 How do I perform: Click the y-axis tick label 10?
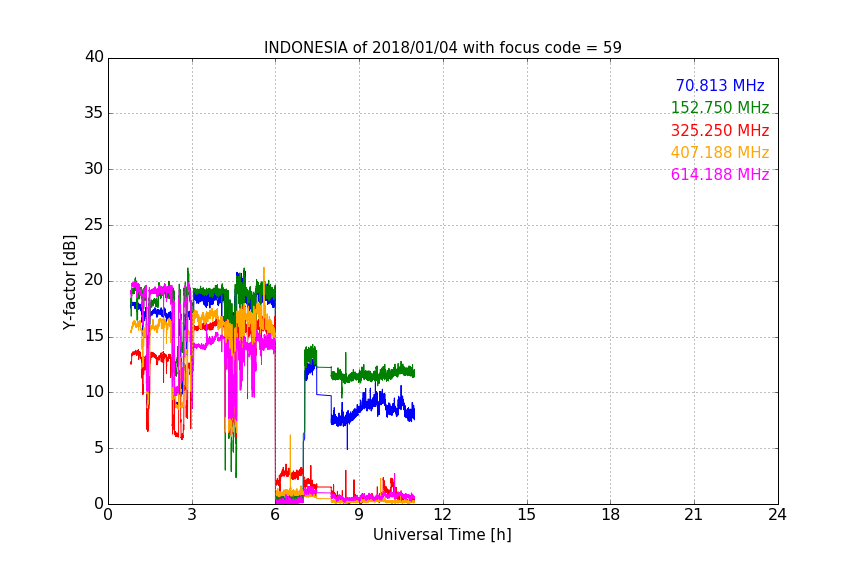[94, 392]
